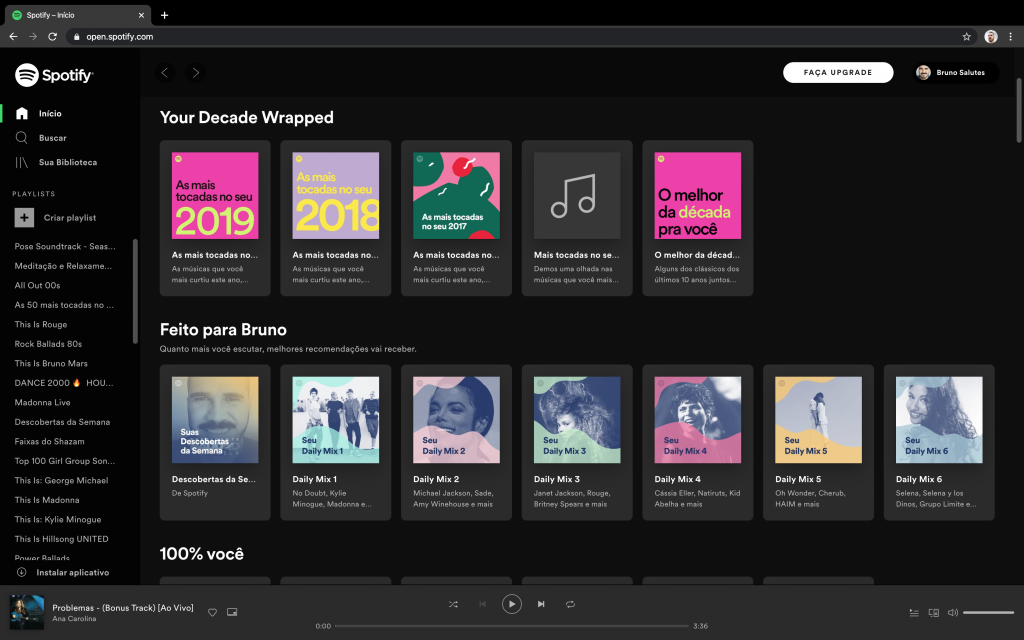Click artist Ana Carolina in player

(x=74, y=618)
